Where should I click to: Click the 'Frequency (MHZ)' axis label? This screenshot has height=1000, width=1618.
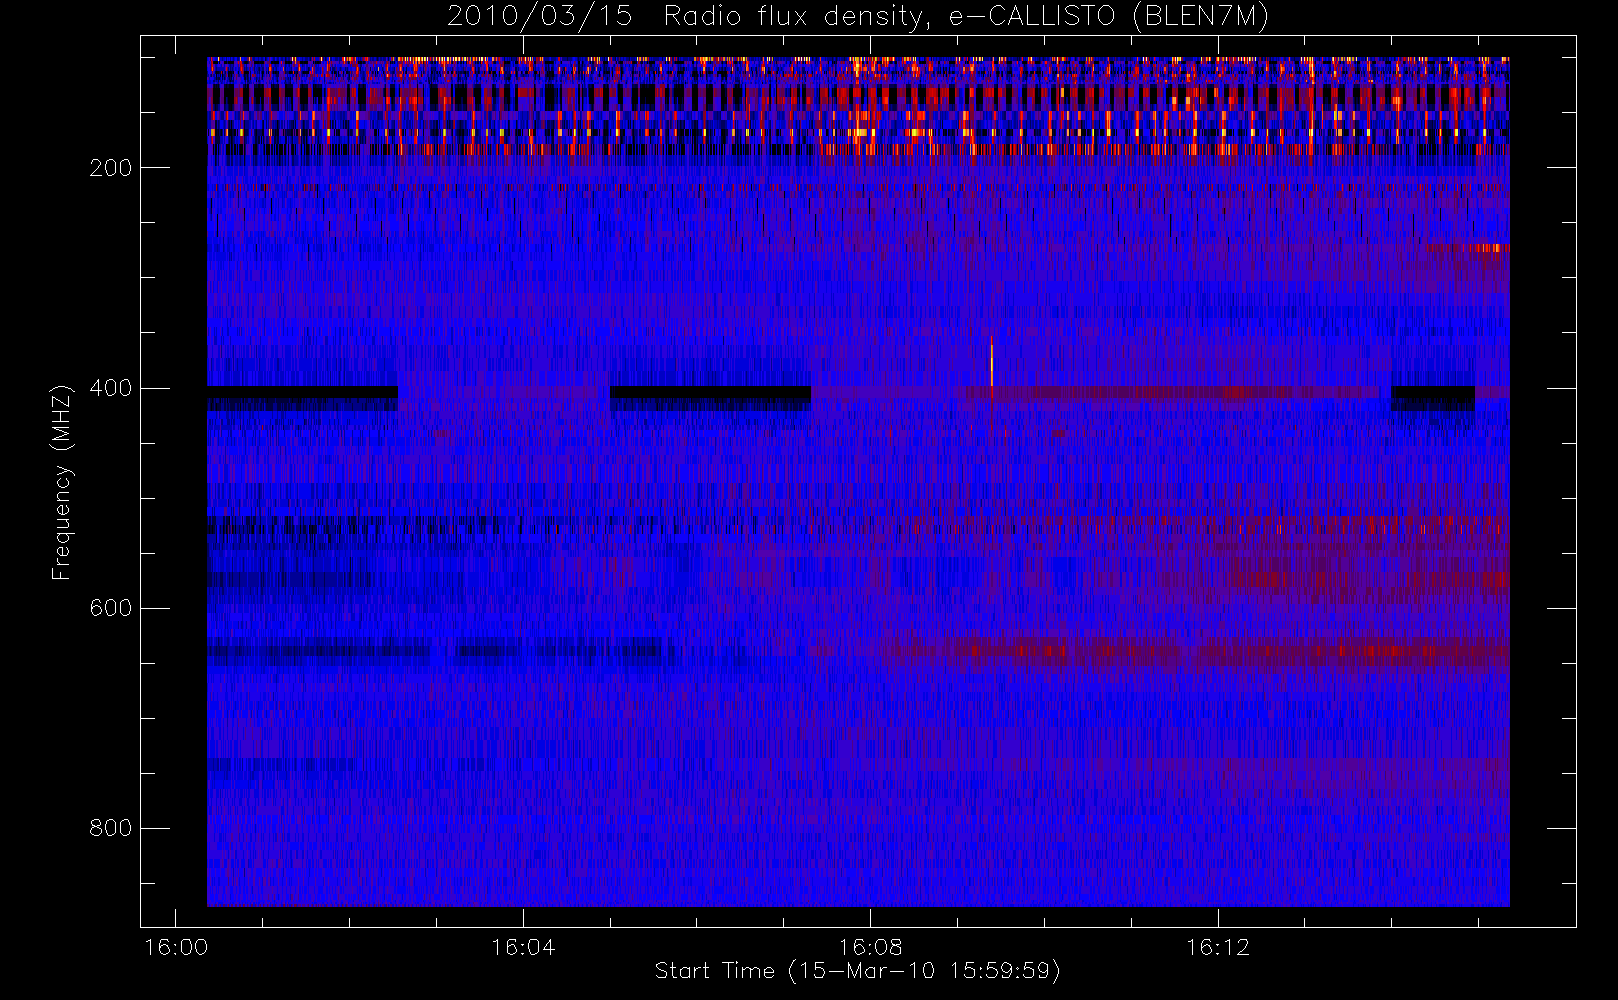[62, 482]
